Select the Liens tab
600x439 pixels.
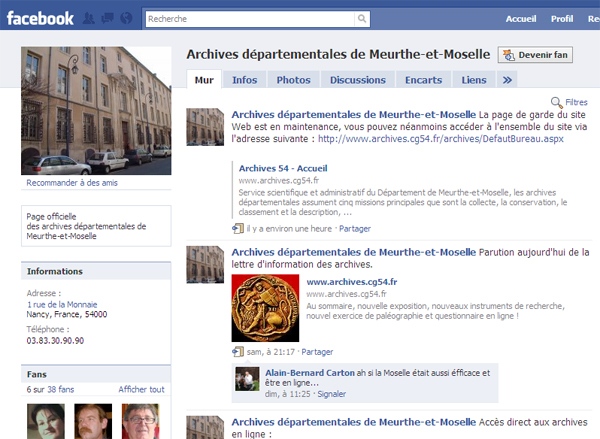tap(474, 80)
